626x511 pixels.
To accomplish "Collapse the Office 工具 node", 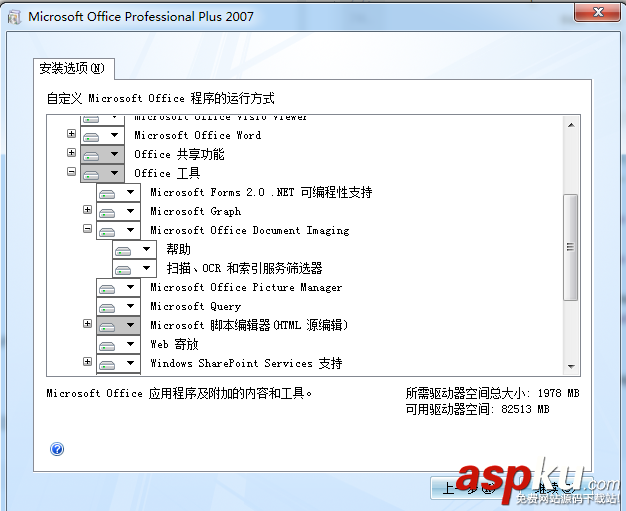I will click(x=71, y=172).
